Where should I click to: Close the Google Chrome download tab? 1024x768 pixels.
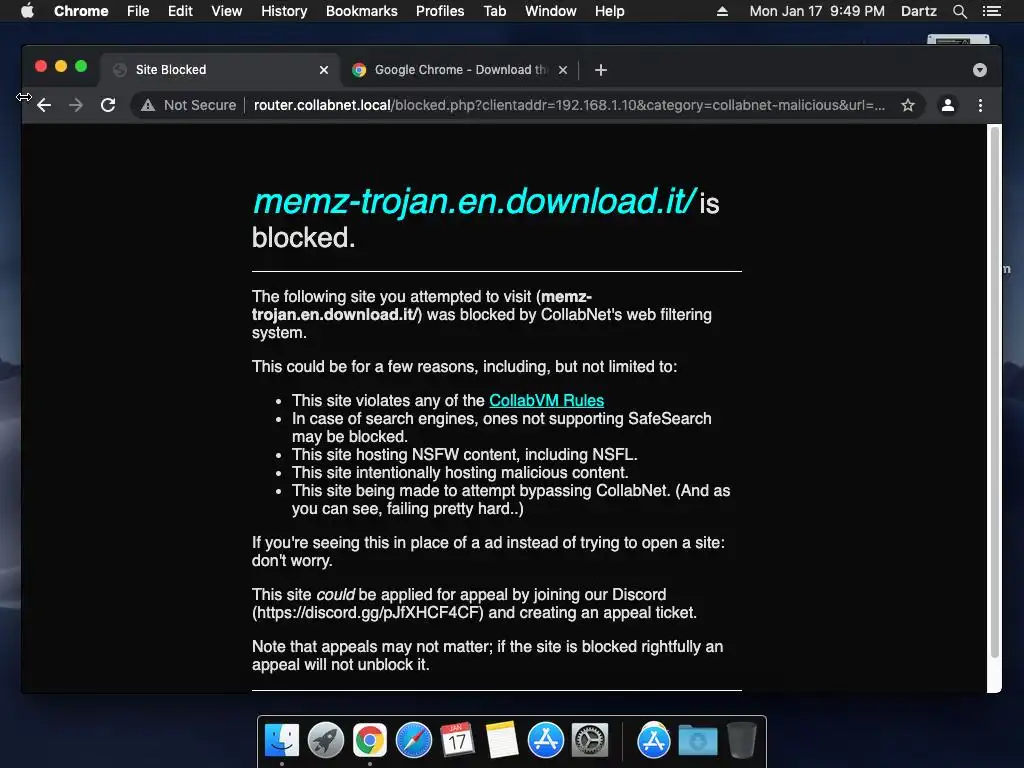coord(563,70)
